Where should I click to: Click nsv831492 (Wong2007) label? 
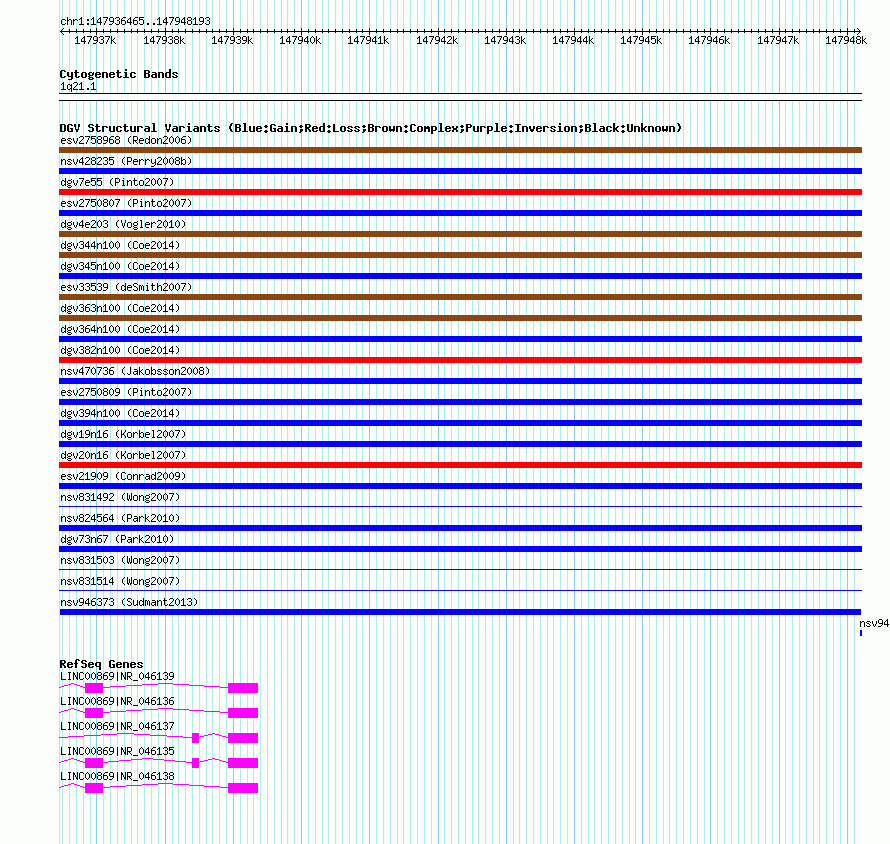click(x=120, y=497)
